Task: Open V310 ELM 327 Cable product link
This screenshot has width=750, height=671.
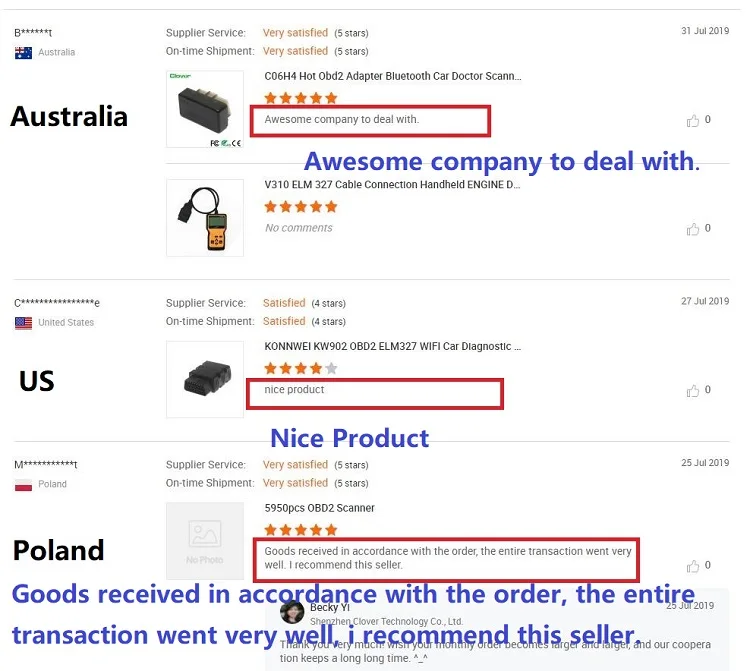Action: tap(392, 185)
